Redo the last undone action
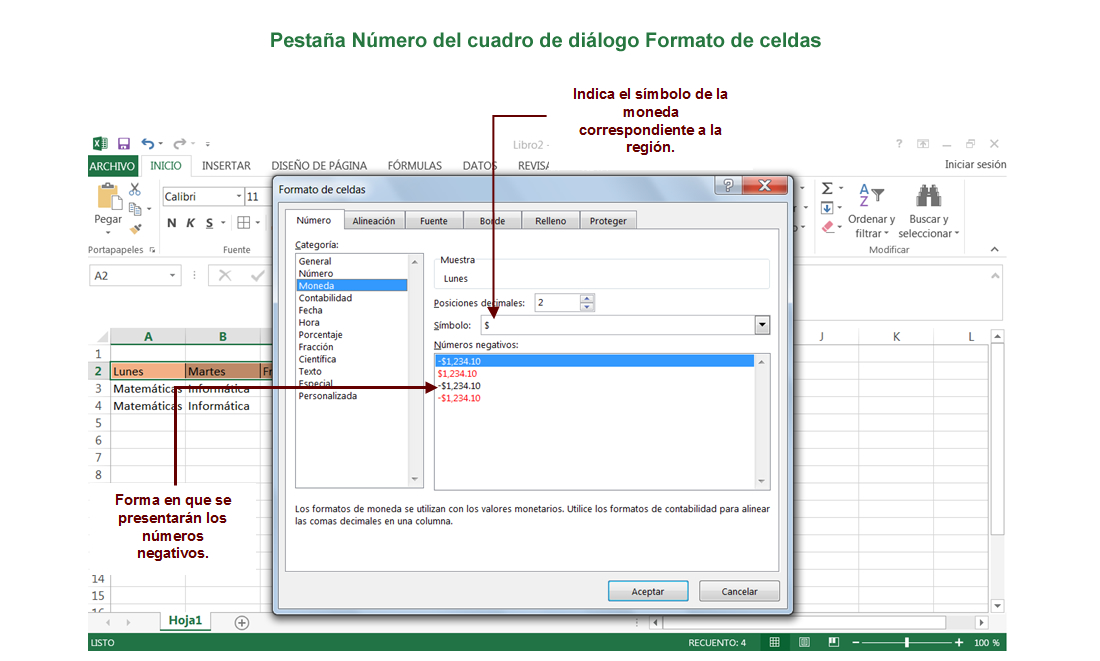 (x=180, y=144)
